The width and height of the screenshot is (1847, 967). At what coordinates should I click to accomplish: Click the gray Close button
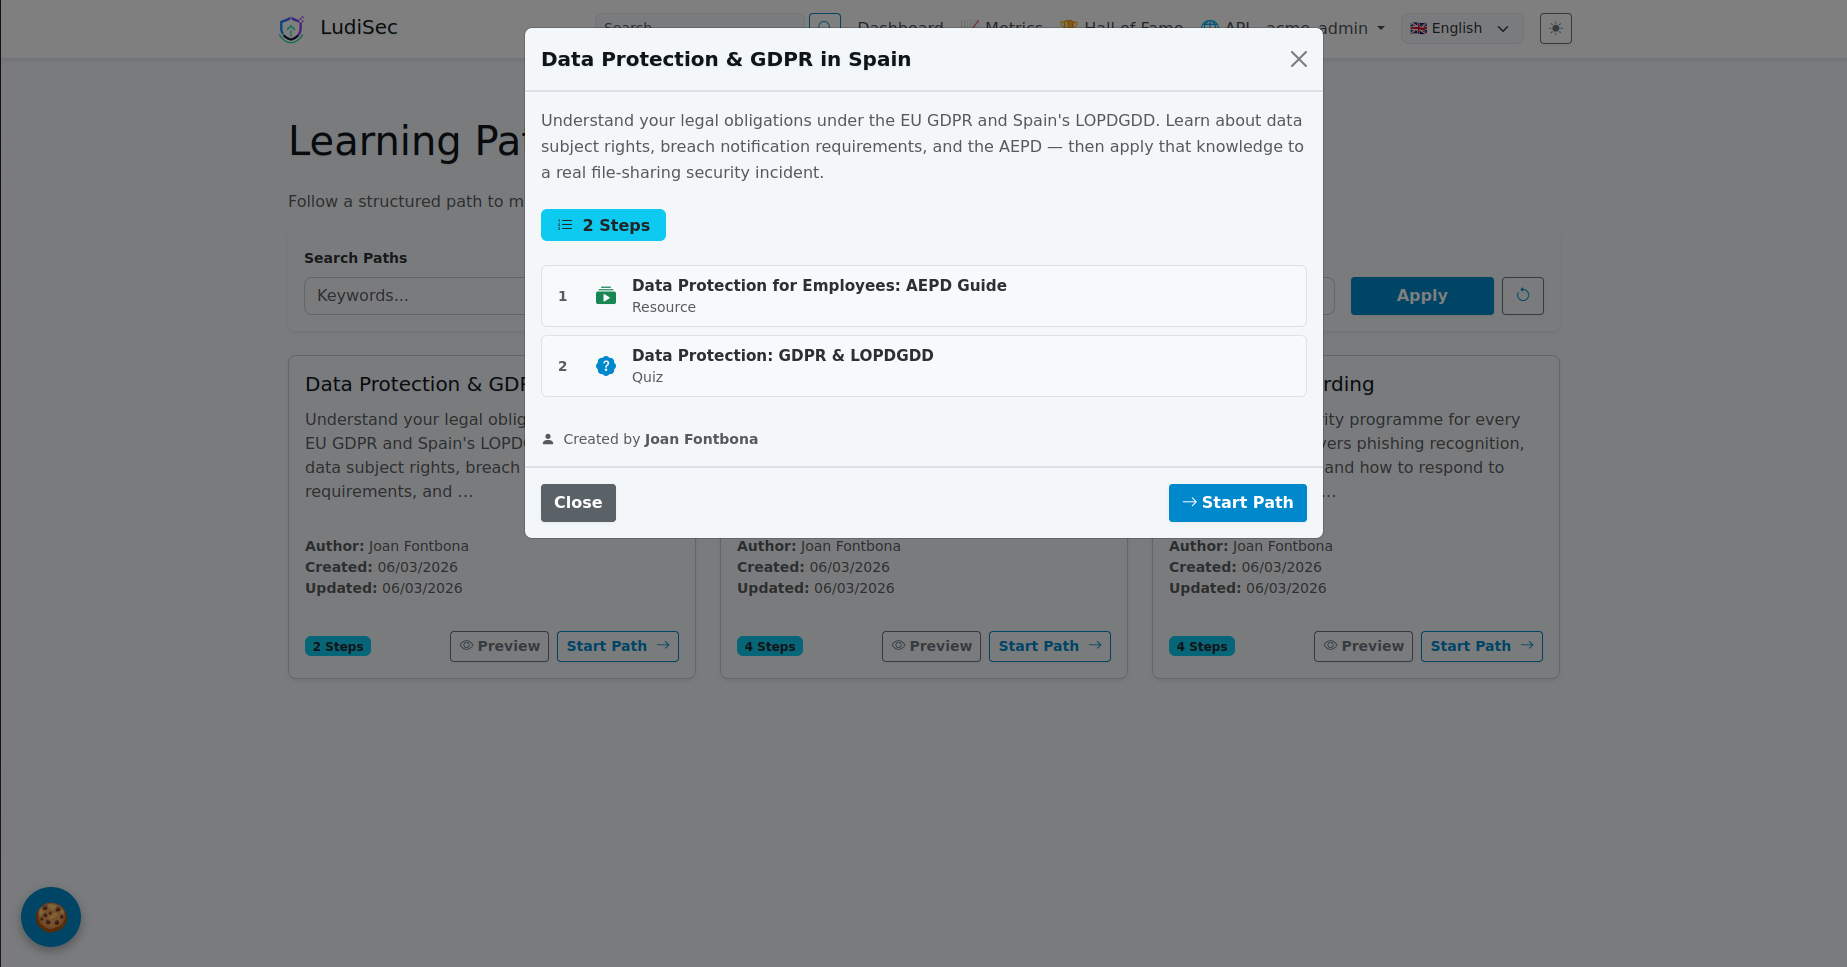click(x=578, y=503)
